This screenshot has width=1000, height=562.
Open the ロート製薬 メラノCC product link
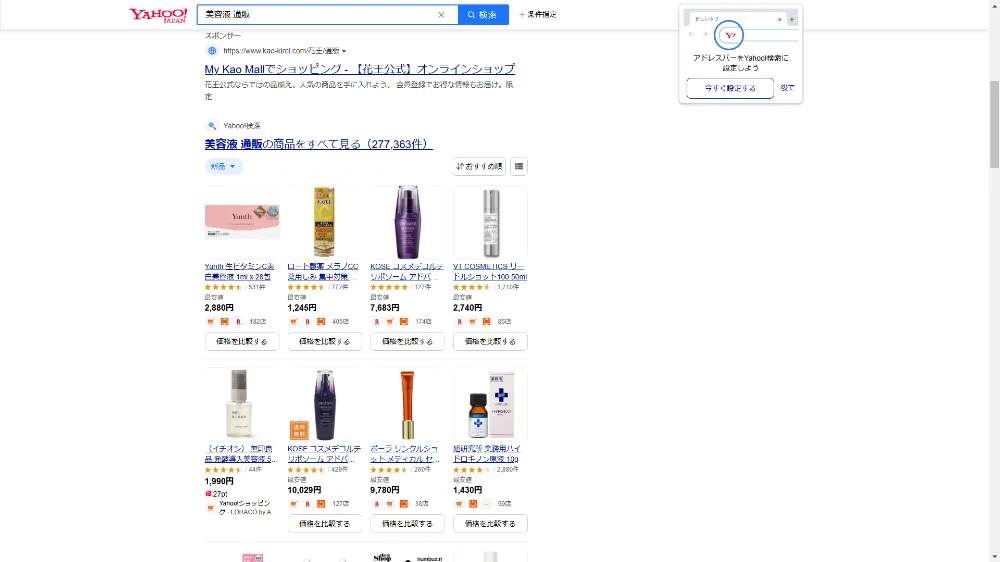tap(323, 271)
